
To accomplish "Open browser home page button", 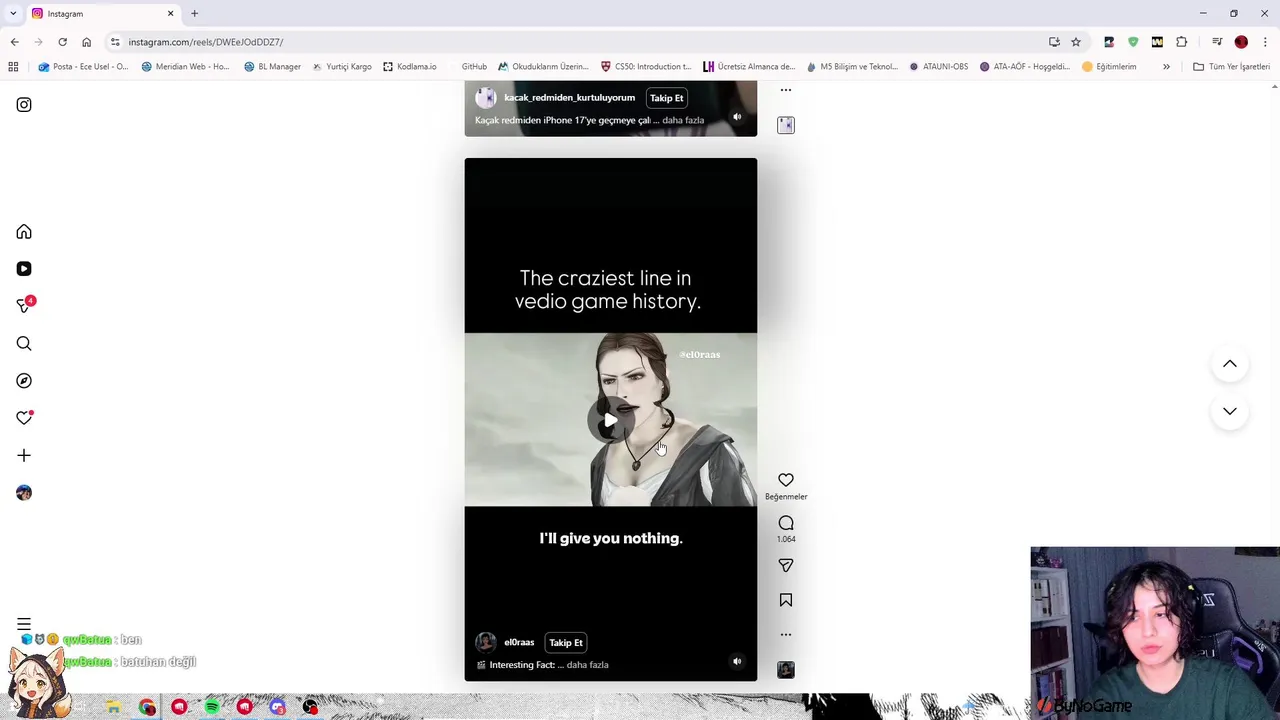I will (87, 42).
